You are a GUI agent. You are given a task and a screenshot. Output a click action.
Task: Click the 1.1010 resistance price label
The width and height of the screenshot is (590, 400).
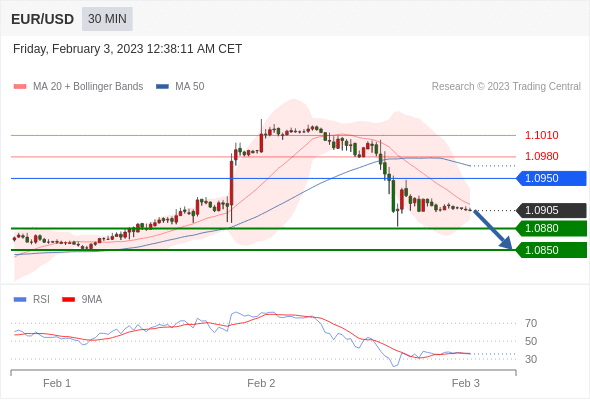click(x=541, y=135)
